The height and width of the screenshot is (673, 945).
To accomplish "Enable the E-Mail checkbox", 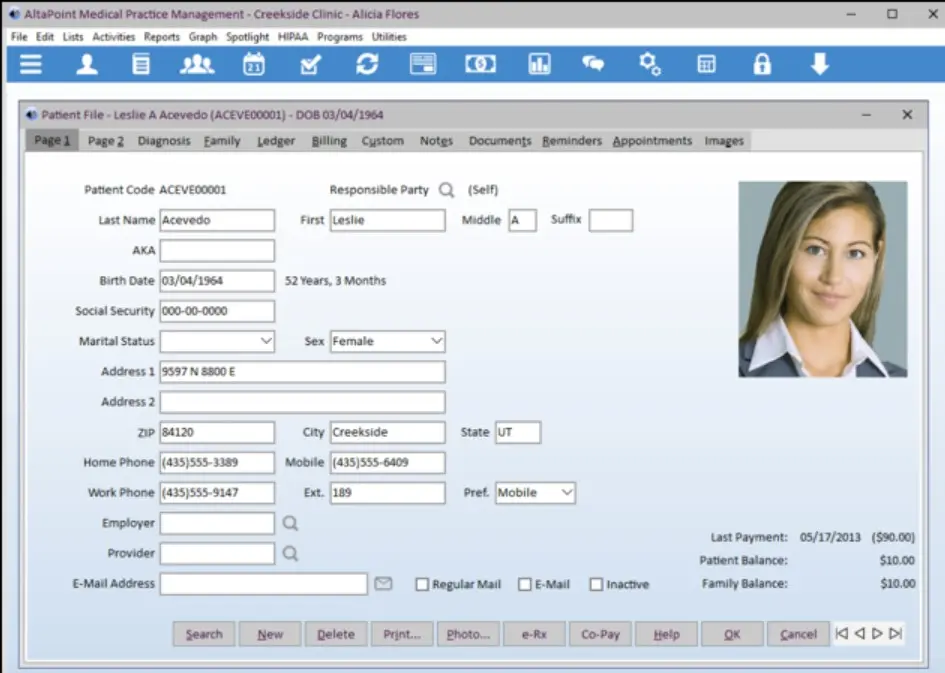I will 524,584.
